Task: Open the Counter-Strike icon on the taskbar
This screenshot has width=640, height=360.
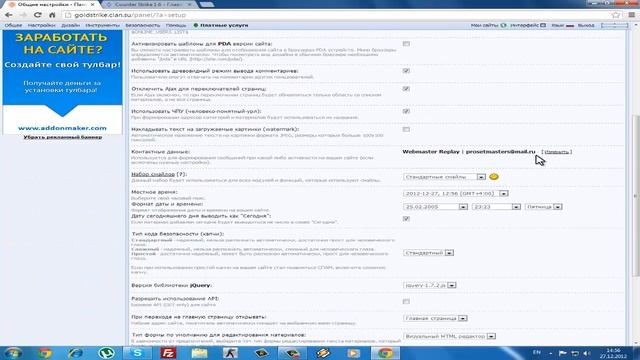Action: [x=230, y=353]
